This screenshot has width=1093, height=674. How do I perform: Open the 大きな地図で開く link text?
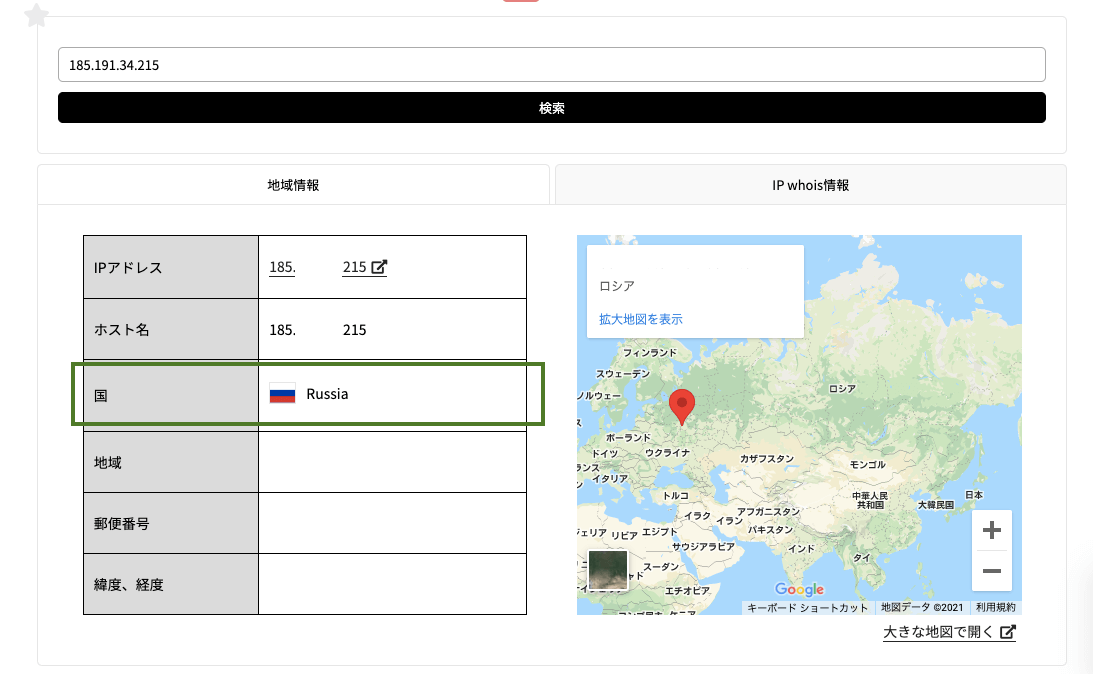click(x=939, y=633)
